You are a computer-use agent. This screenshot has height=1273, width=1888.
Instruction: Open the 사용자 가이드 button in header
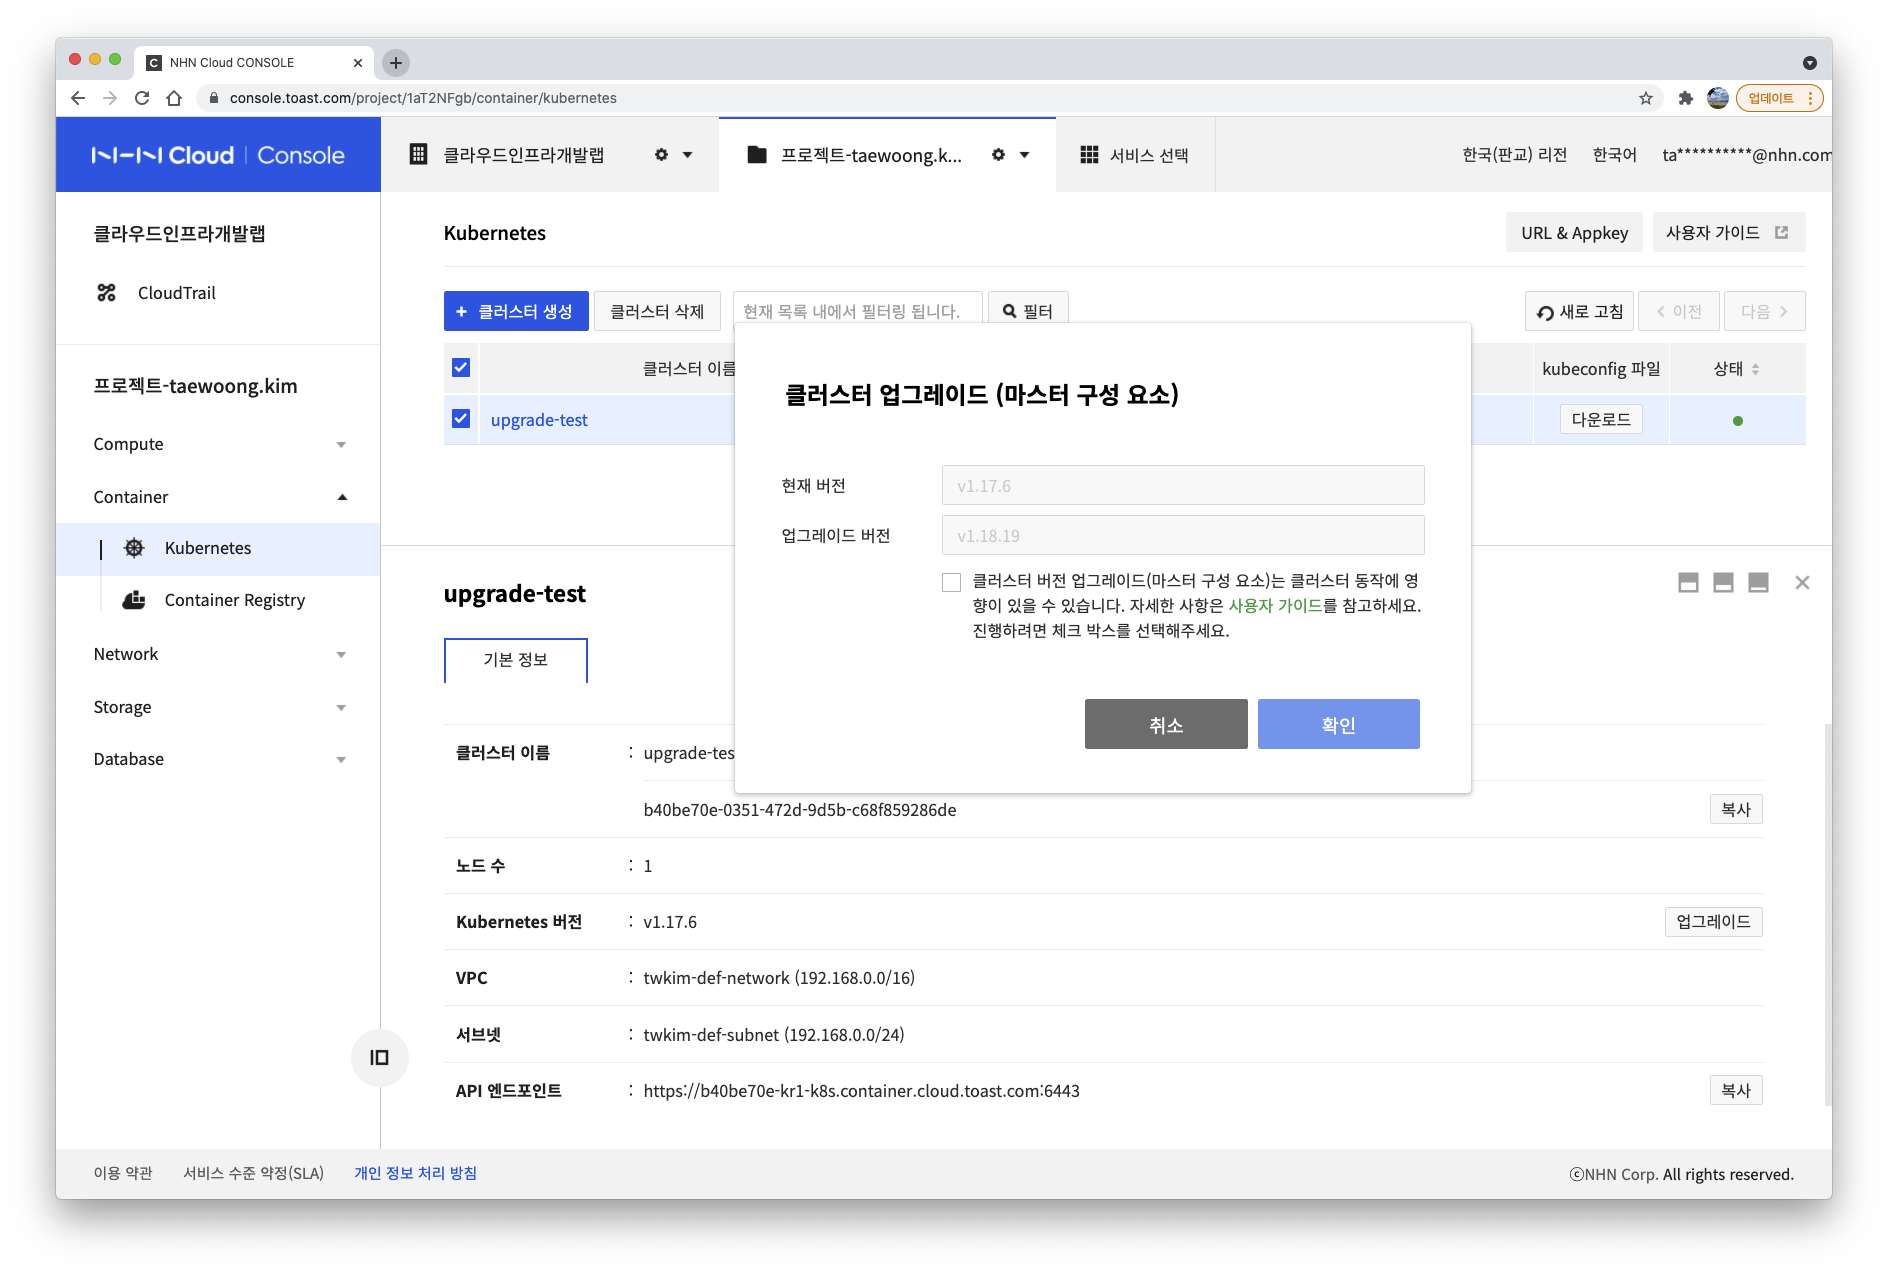pyautogui.click(x=1728, y=233)
